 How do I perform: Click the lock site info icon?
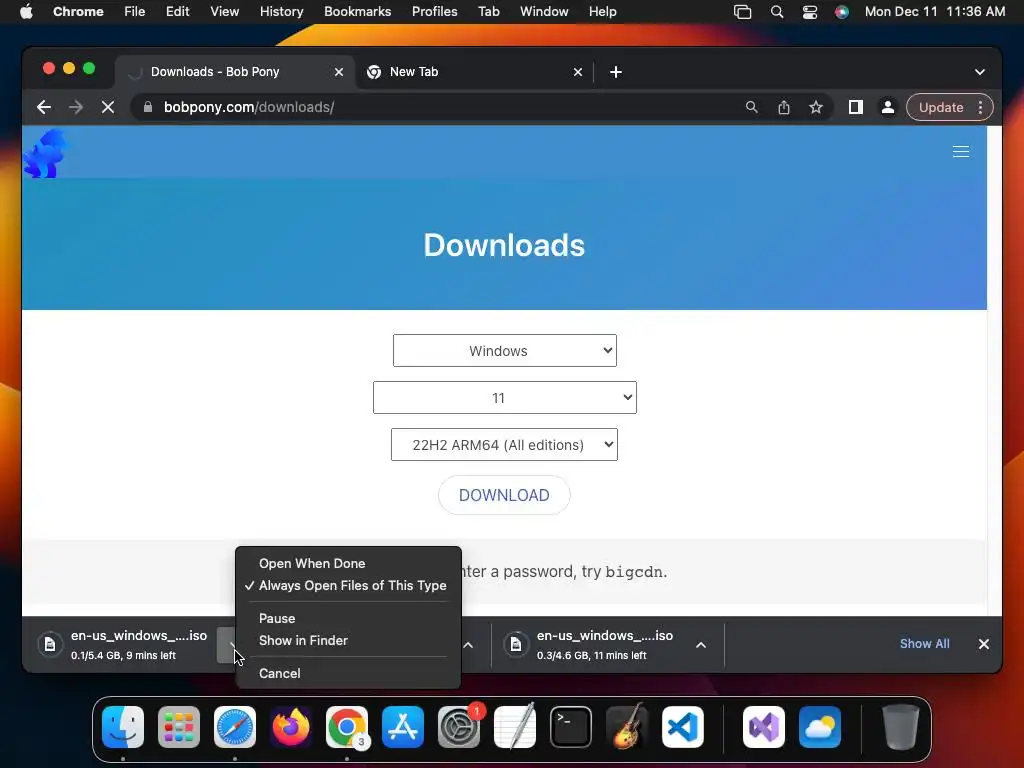148,107
